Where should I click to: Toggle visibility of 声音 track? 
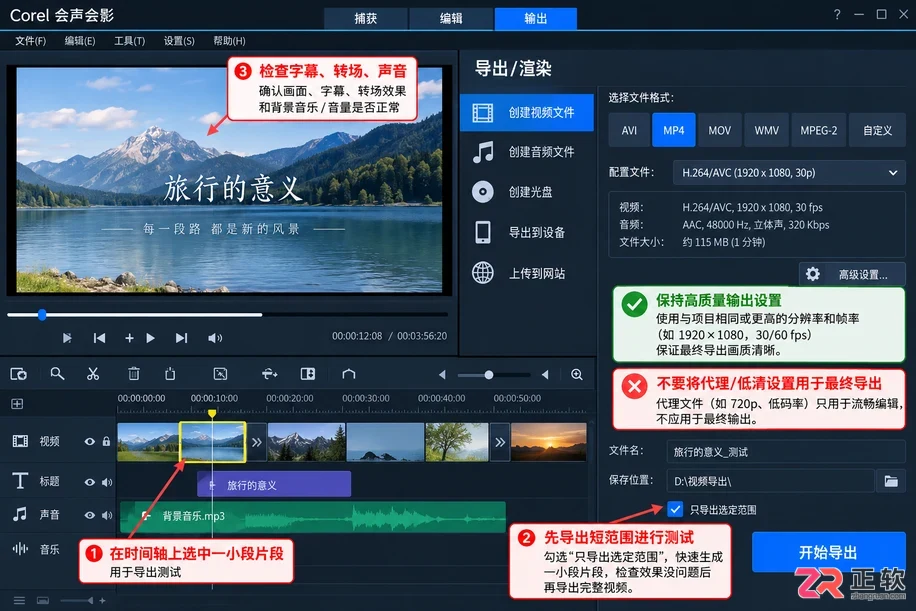pos(89,515)
